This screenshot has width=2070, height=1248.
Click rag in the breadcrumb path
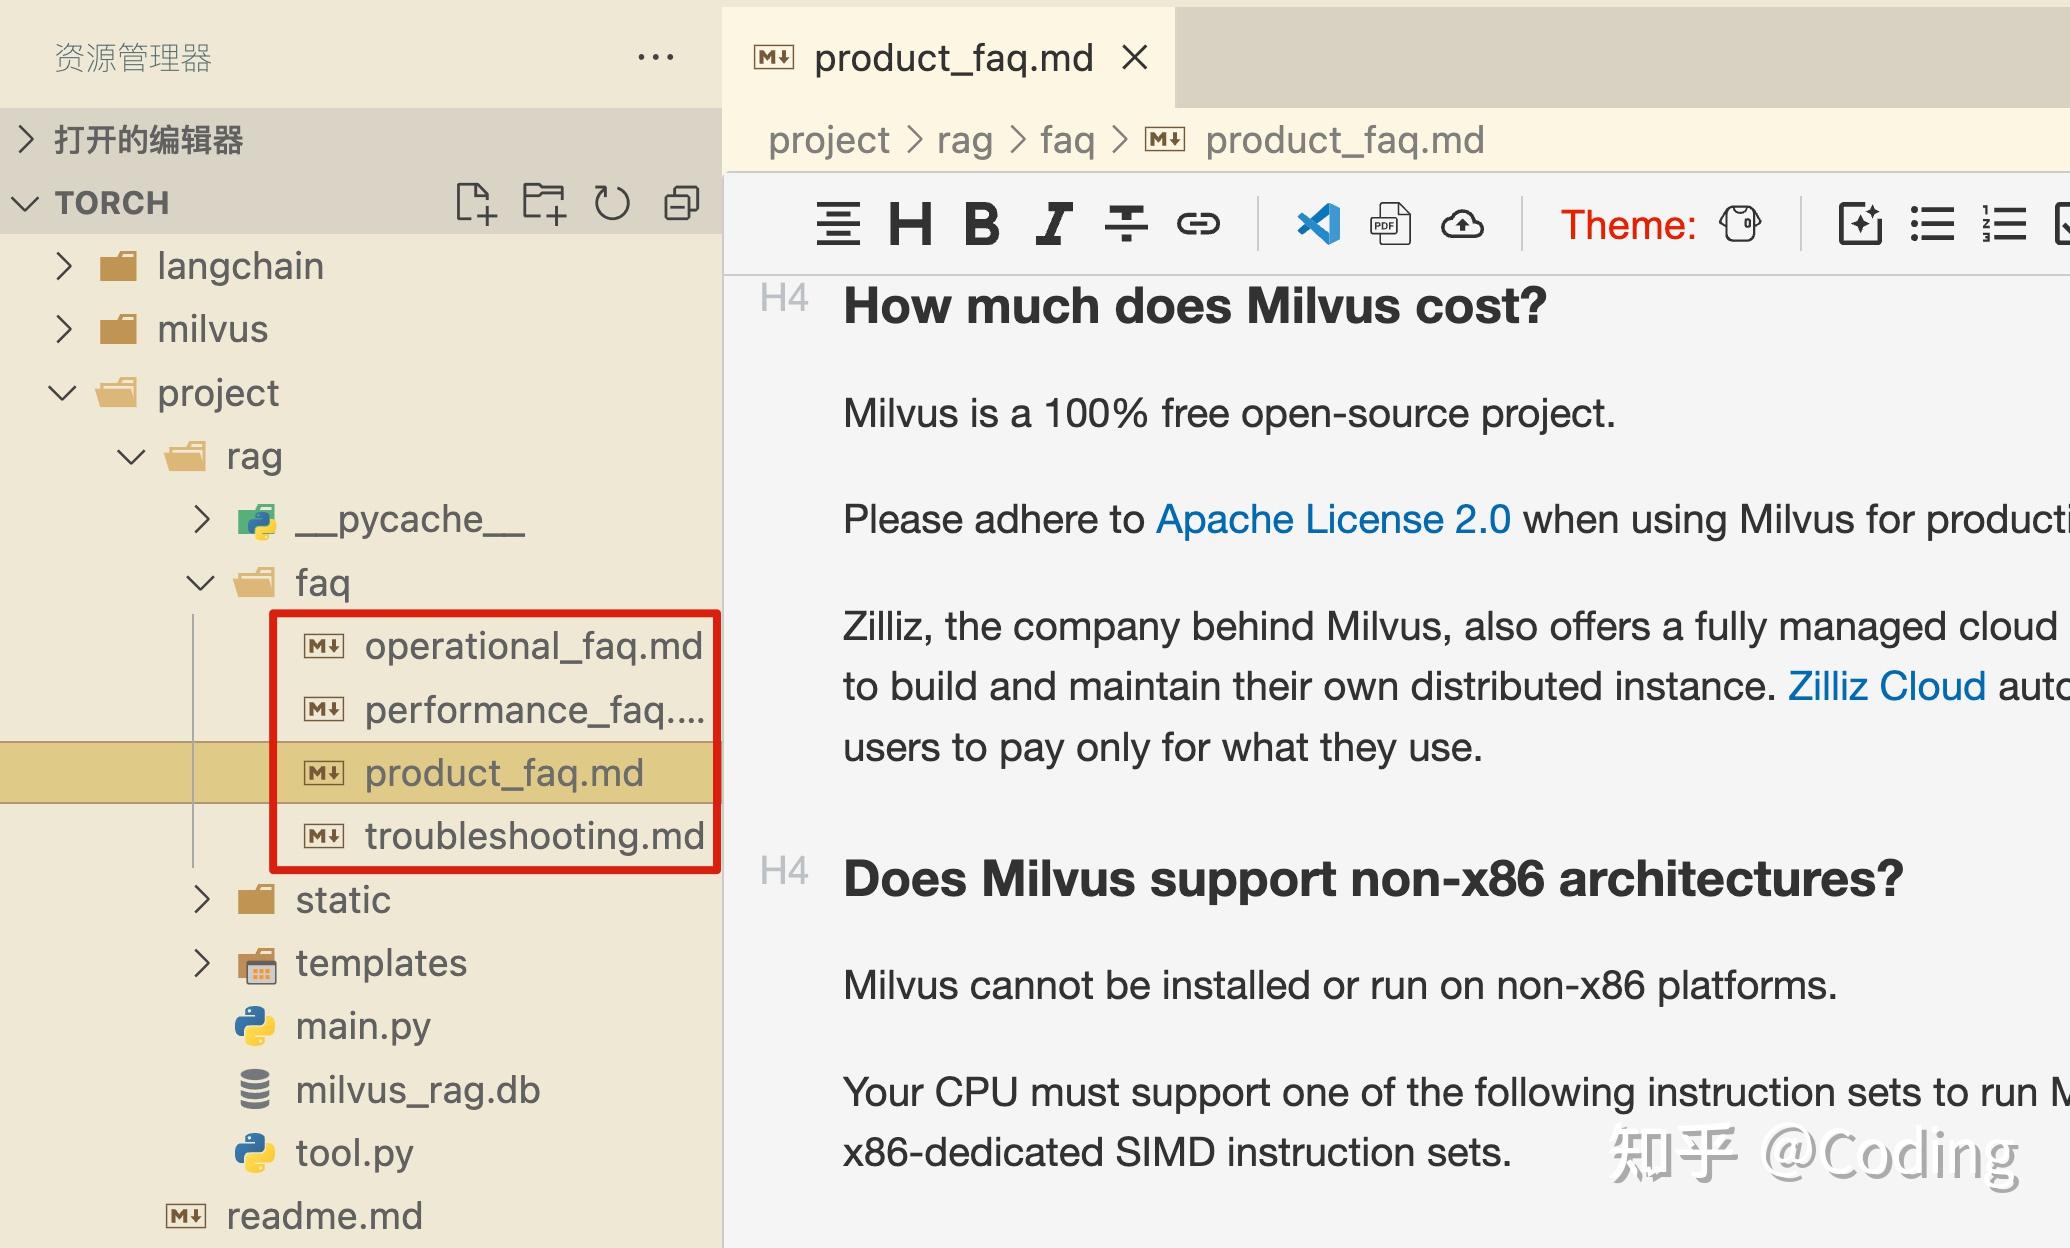964,139
